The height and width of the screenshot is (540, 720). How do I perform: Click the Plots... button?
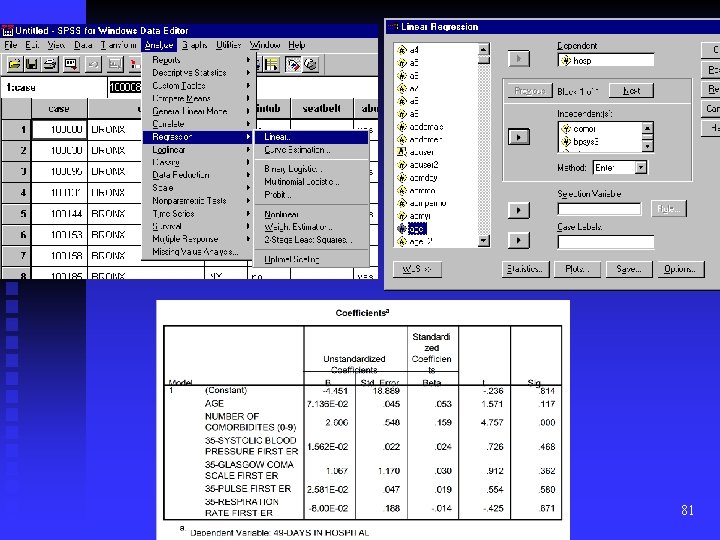click(x=578, y=269)
